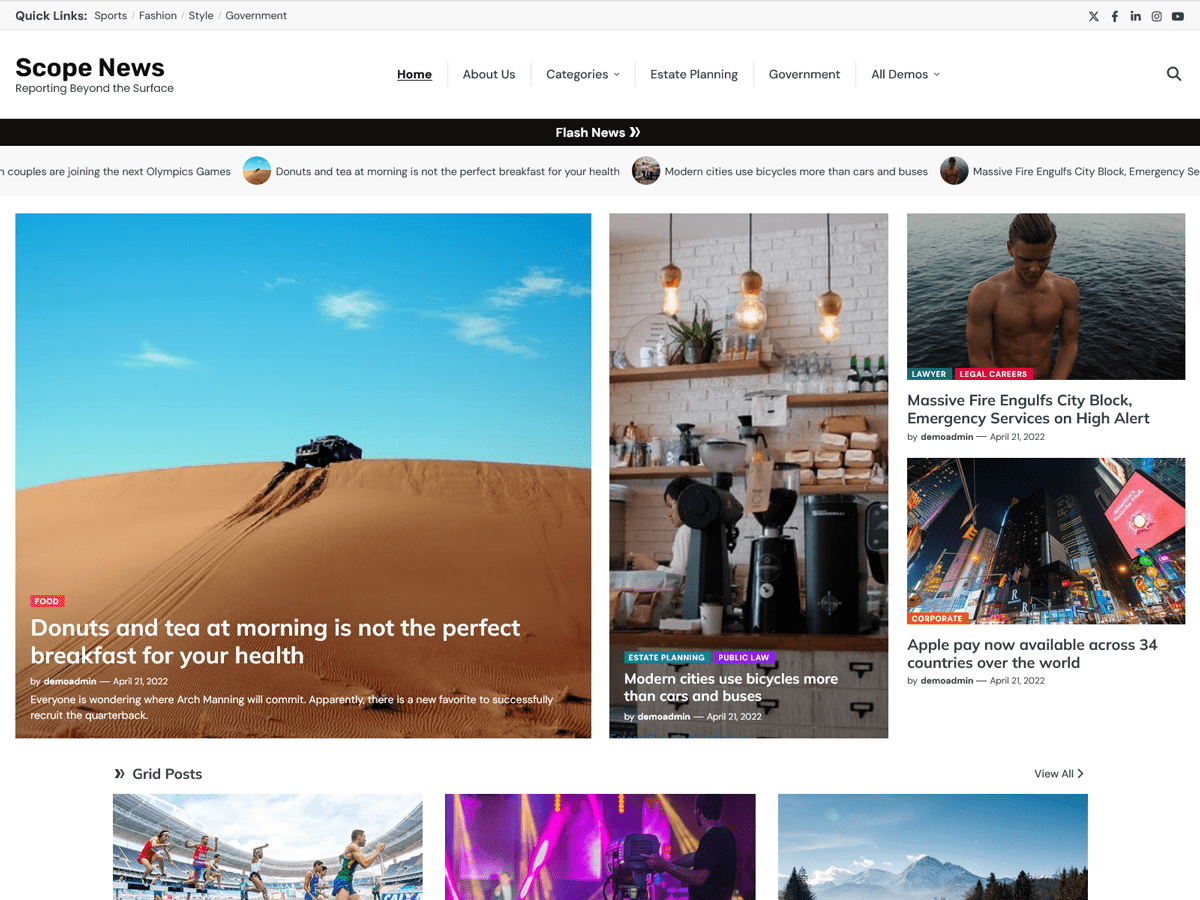Click the Instagram icon at top right

[1156, 16]
